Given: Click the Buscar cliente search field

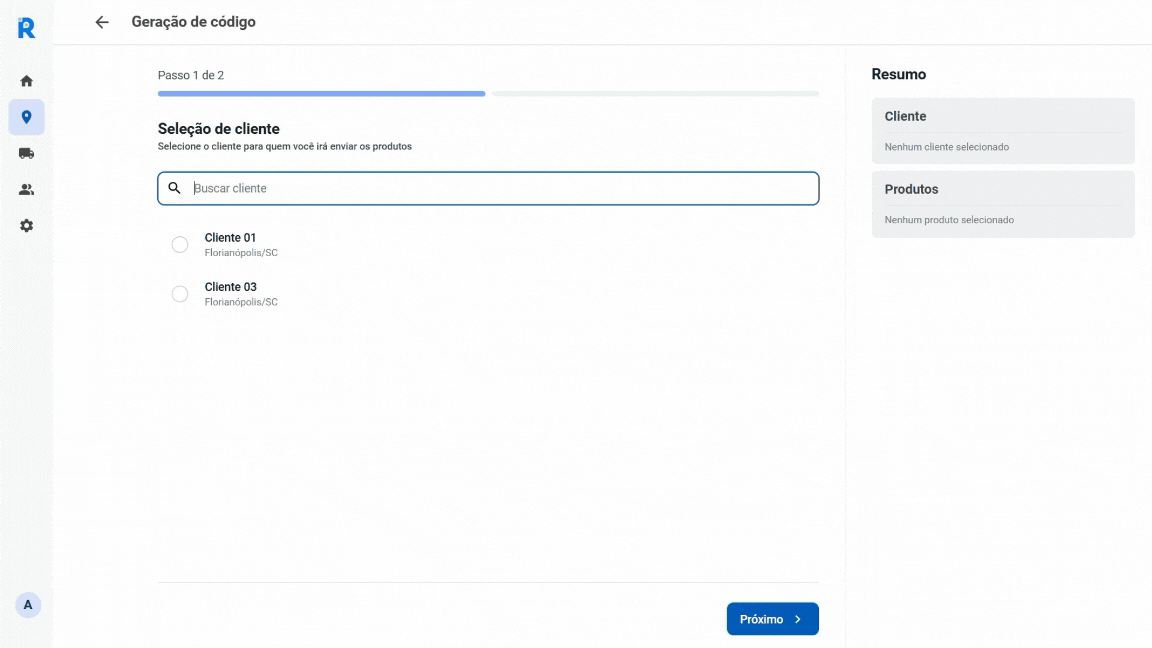Looking at the screenshot, I should [x=500, y=188].
